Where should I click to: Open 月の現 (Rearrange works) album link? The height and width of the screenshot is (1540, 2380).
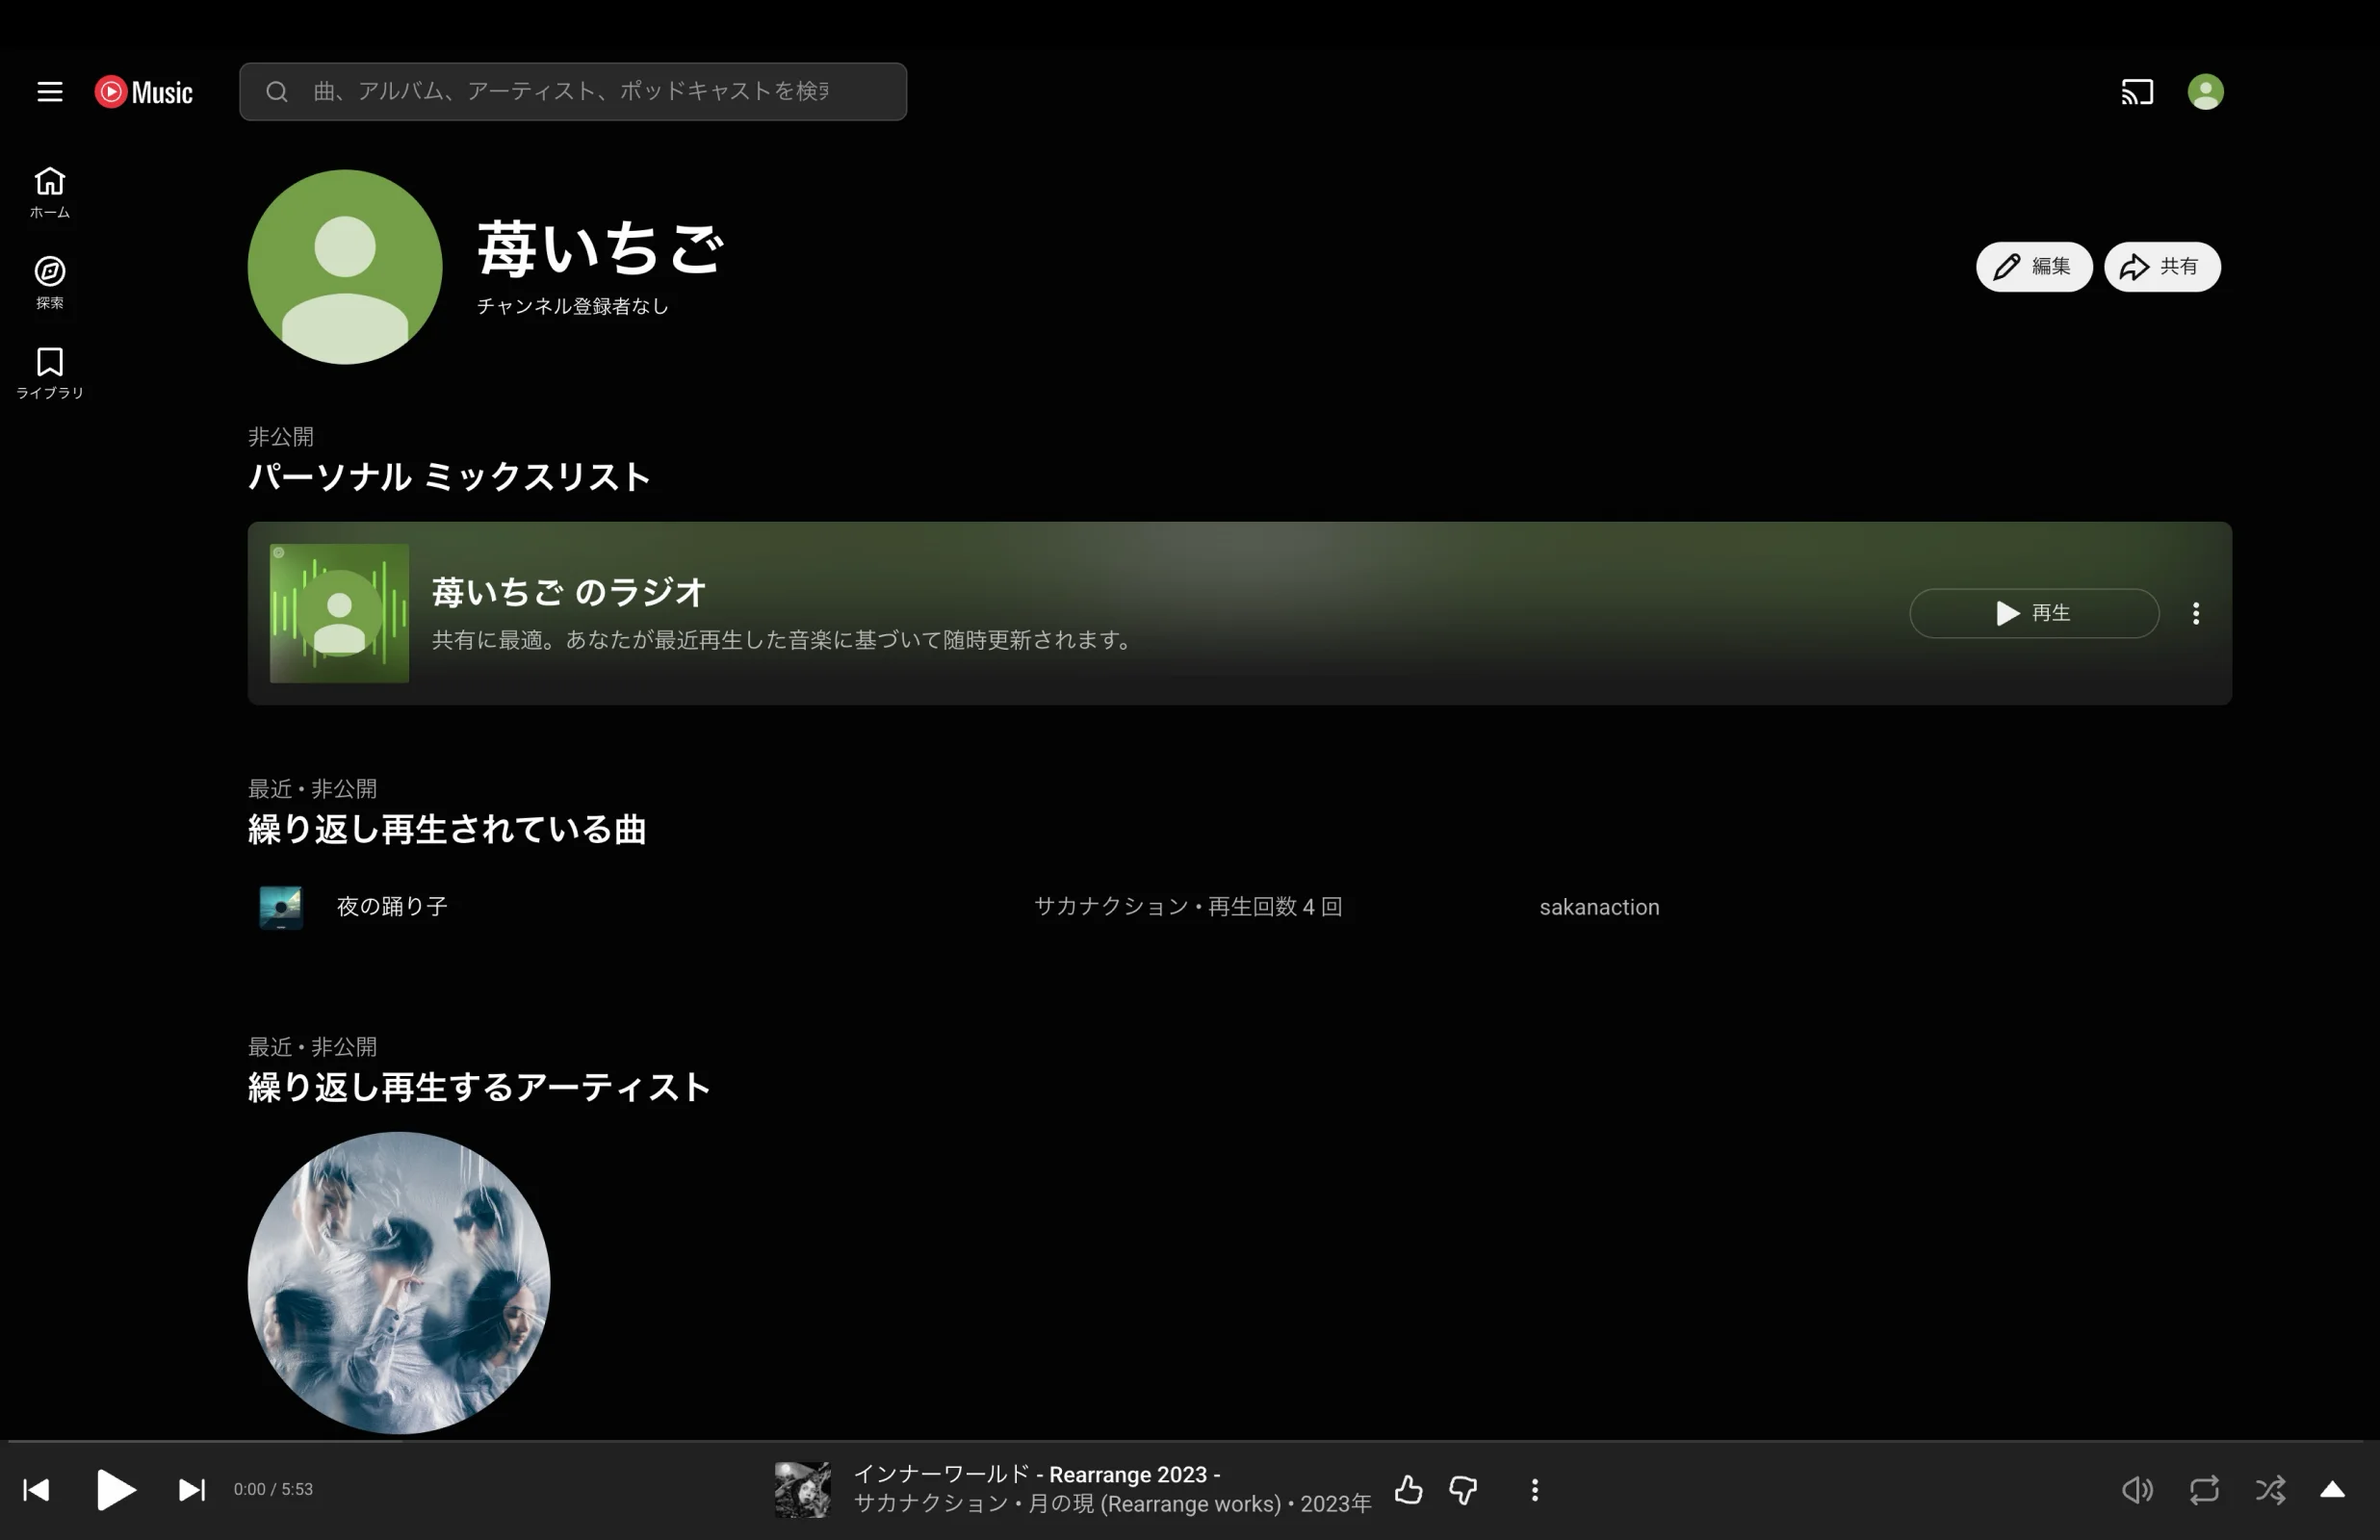click(1154, 1504)
